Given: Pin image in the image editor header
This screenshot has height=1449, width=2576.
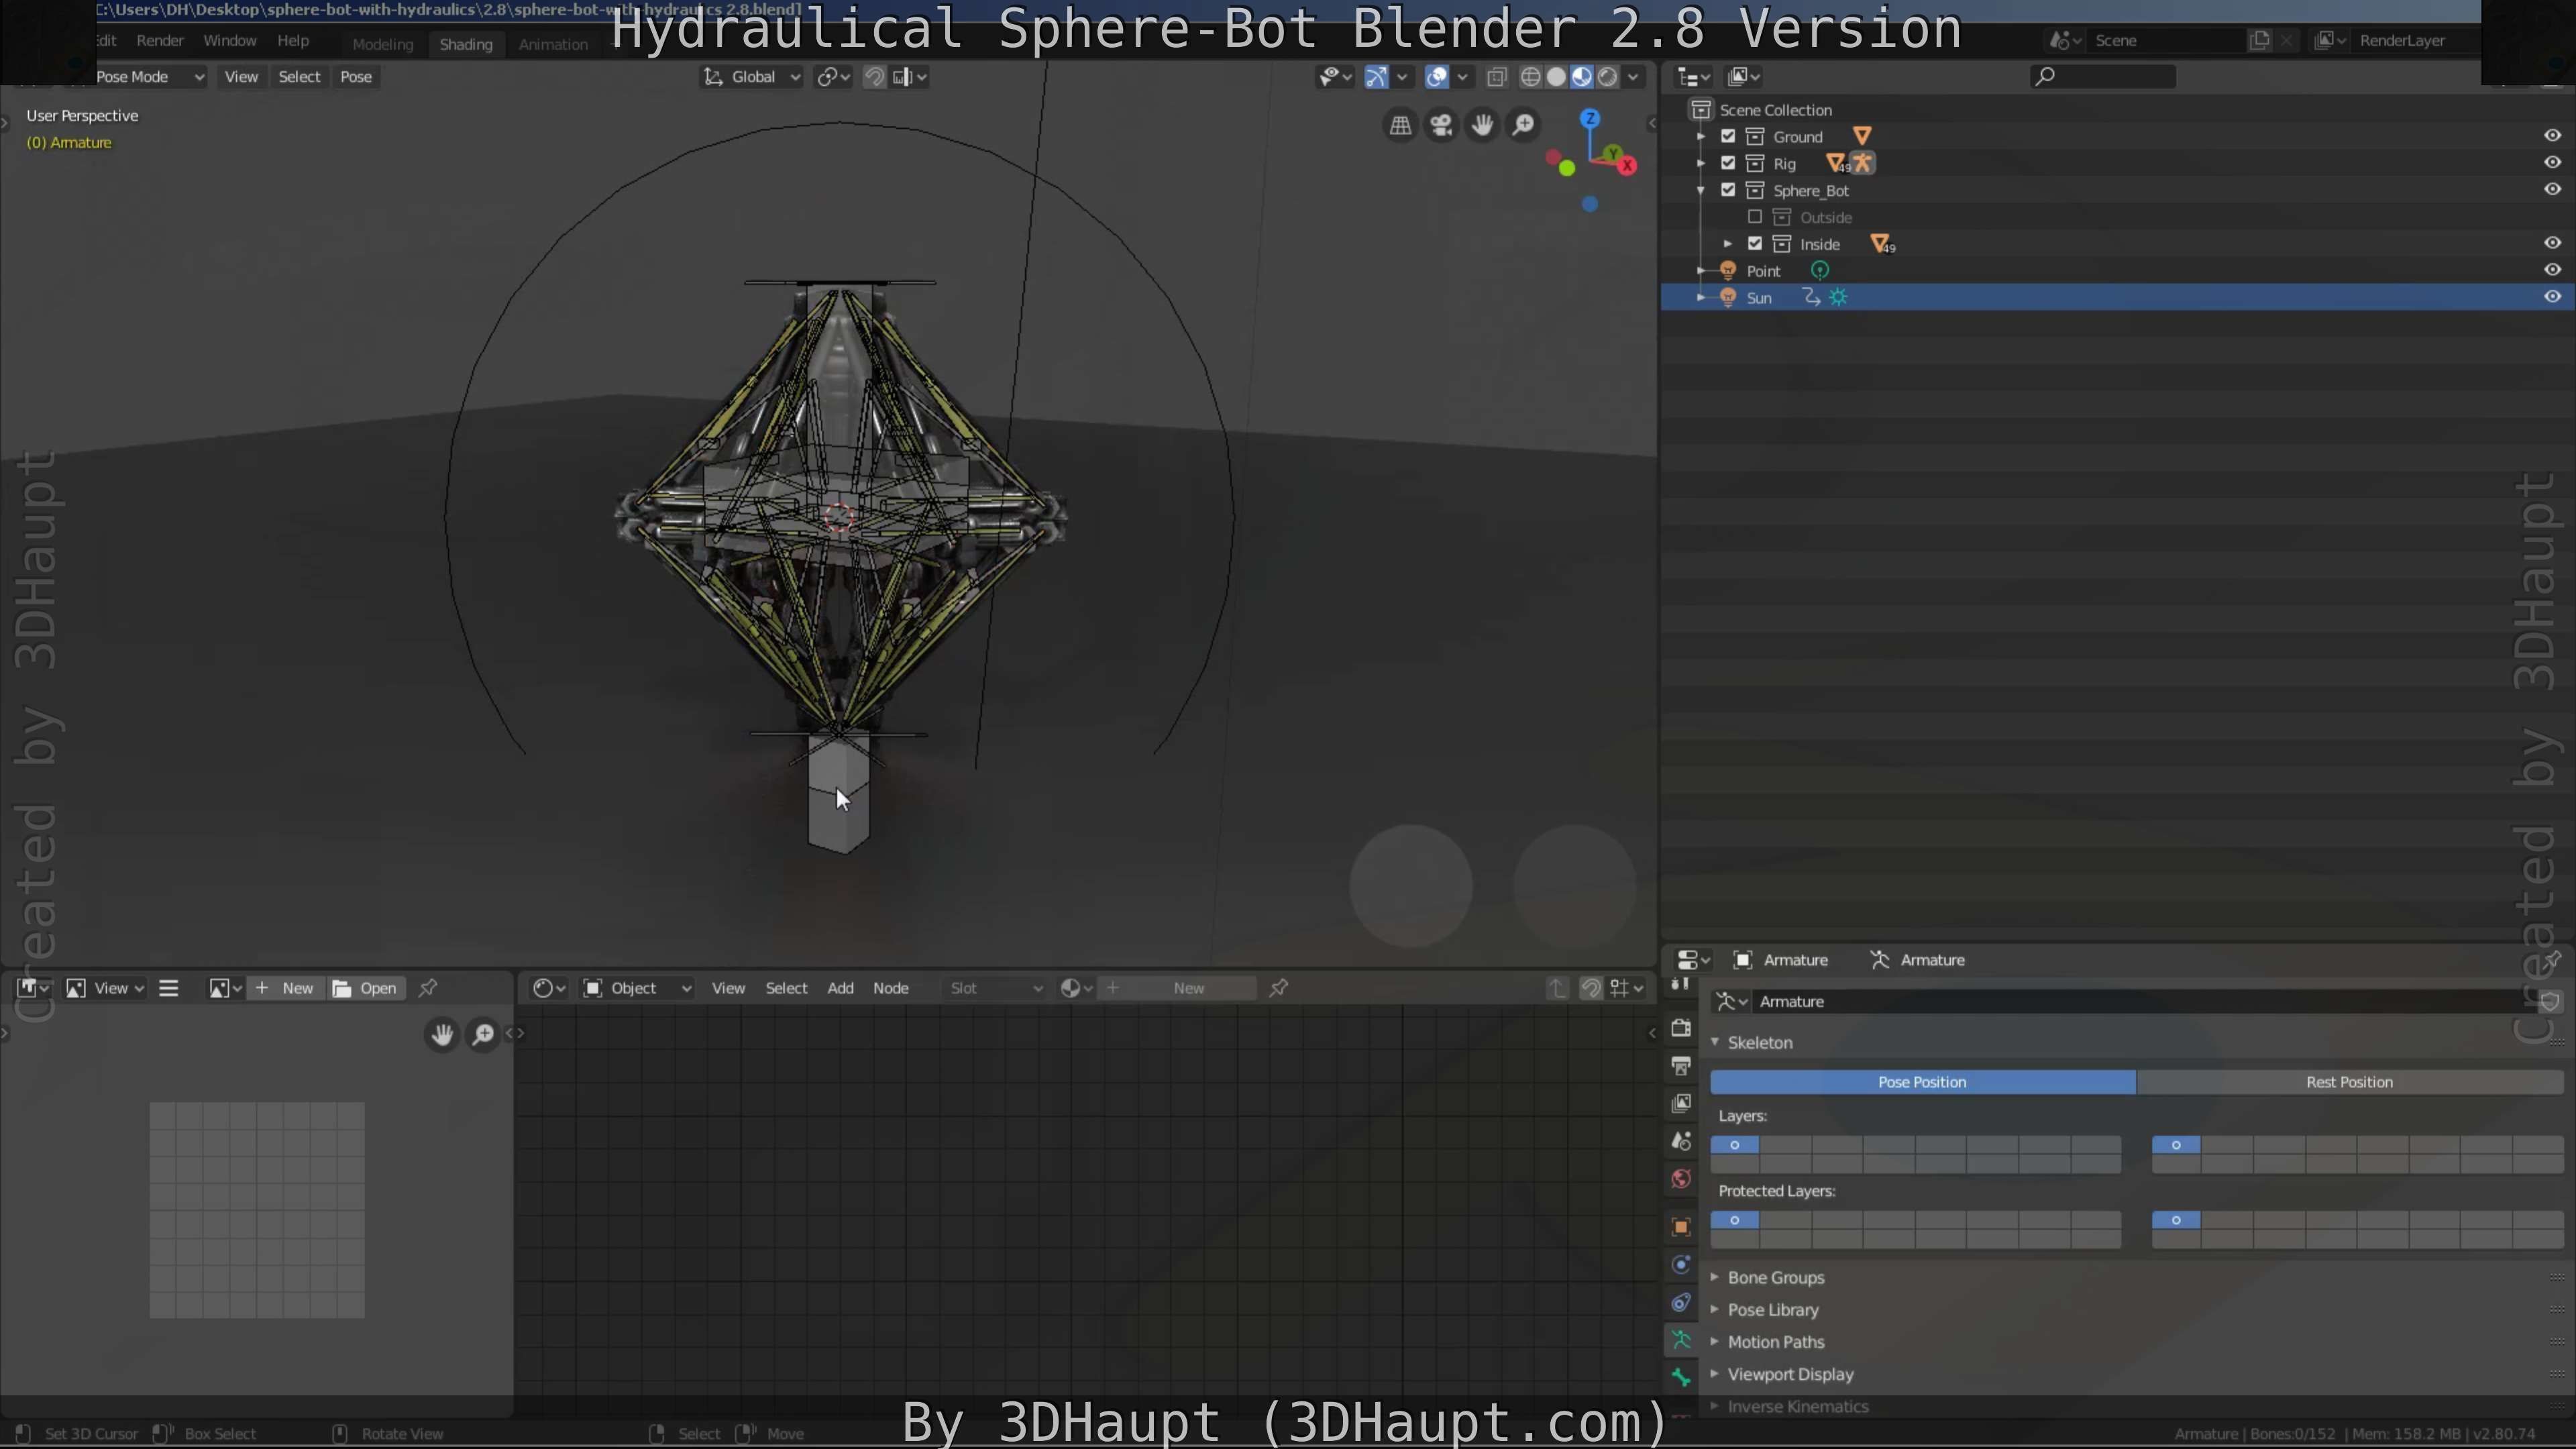Looking at the screenshot, I should tap(428, 988).
